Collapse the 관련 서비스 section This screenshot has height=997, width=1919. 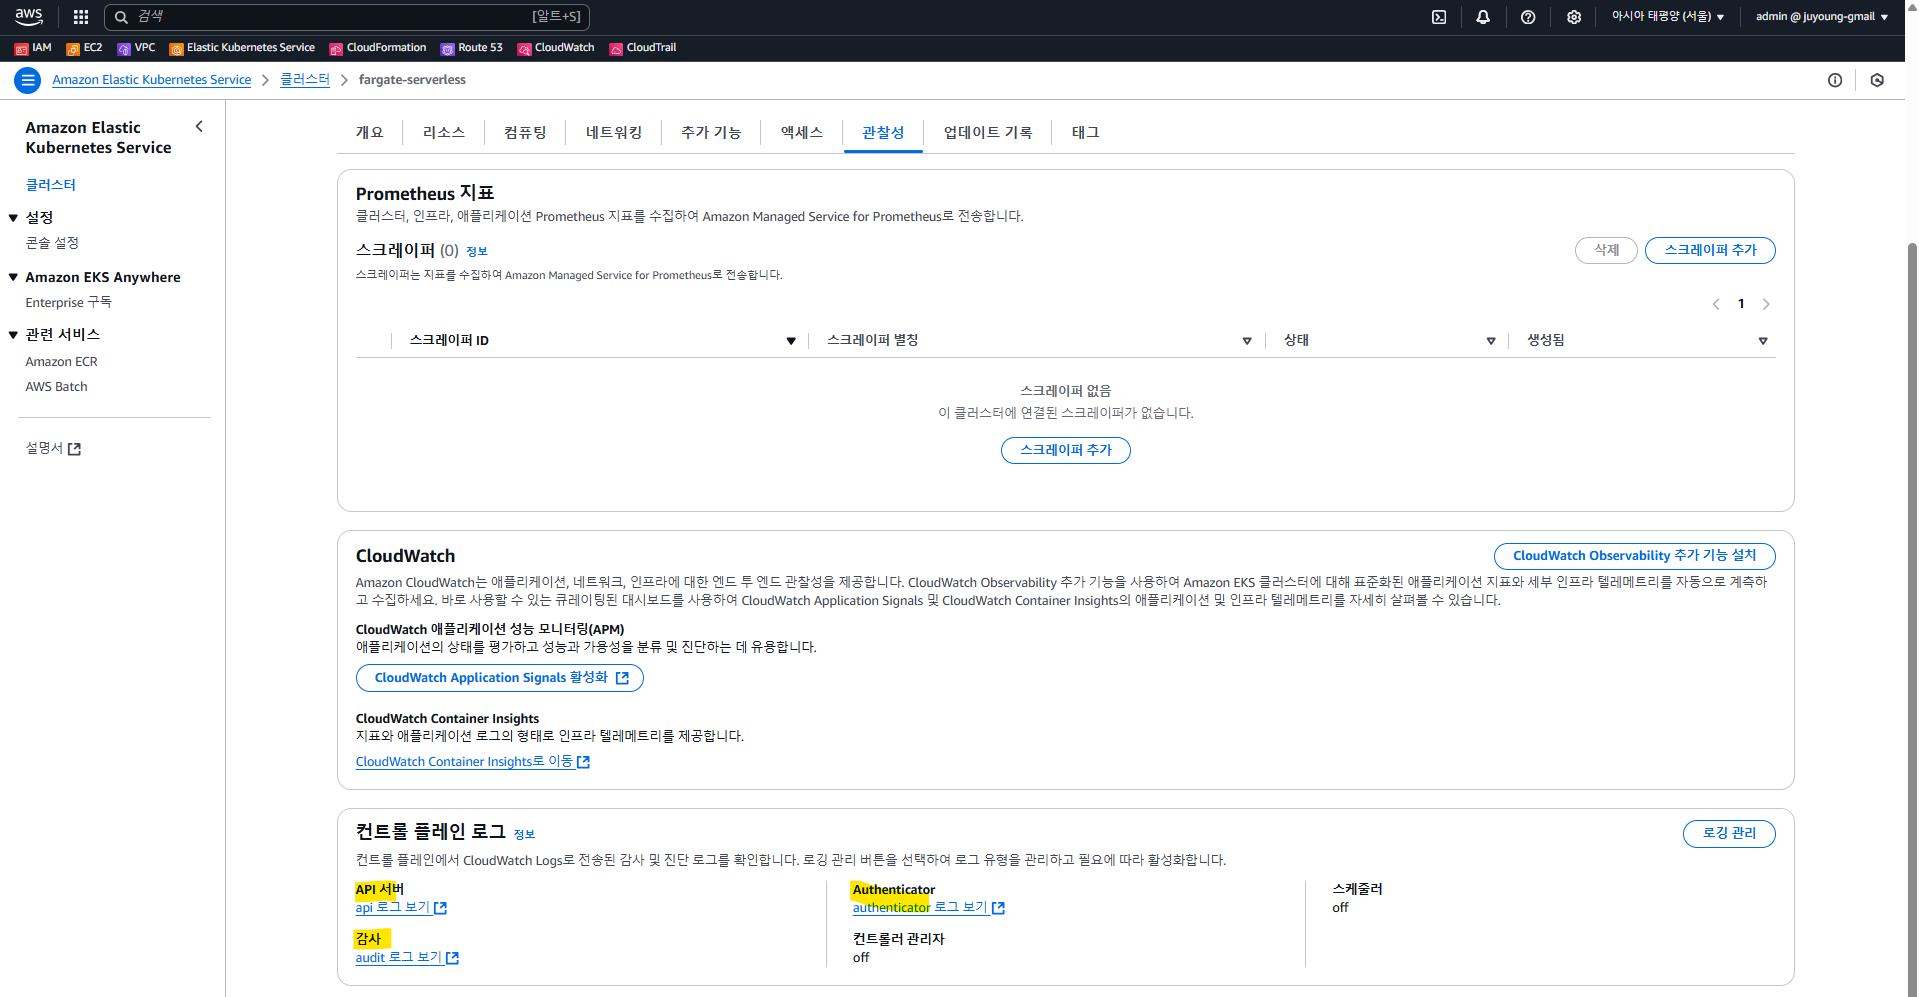(13, 335)
